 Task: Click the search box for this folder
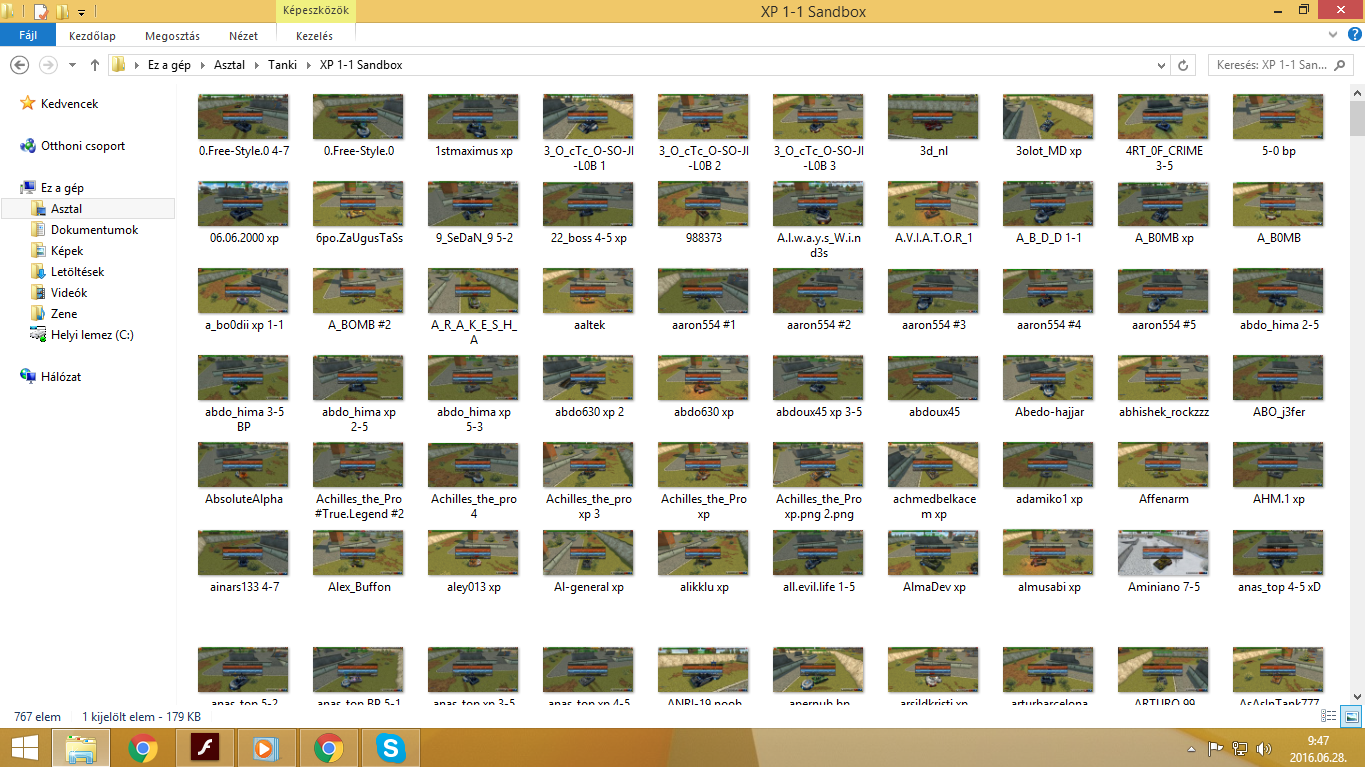(x=1270, y=65)
